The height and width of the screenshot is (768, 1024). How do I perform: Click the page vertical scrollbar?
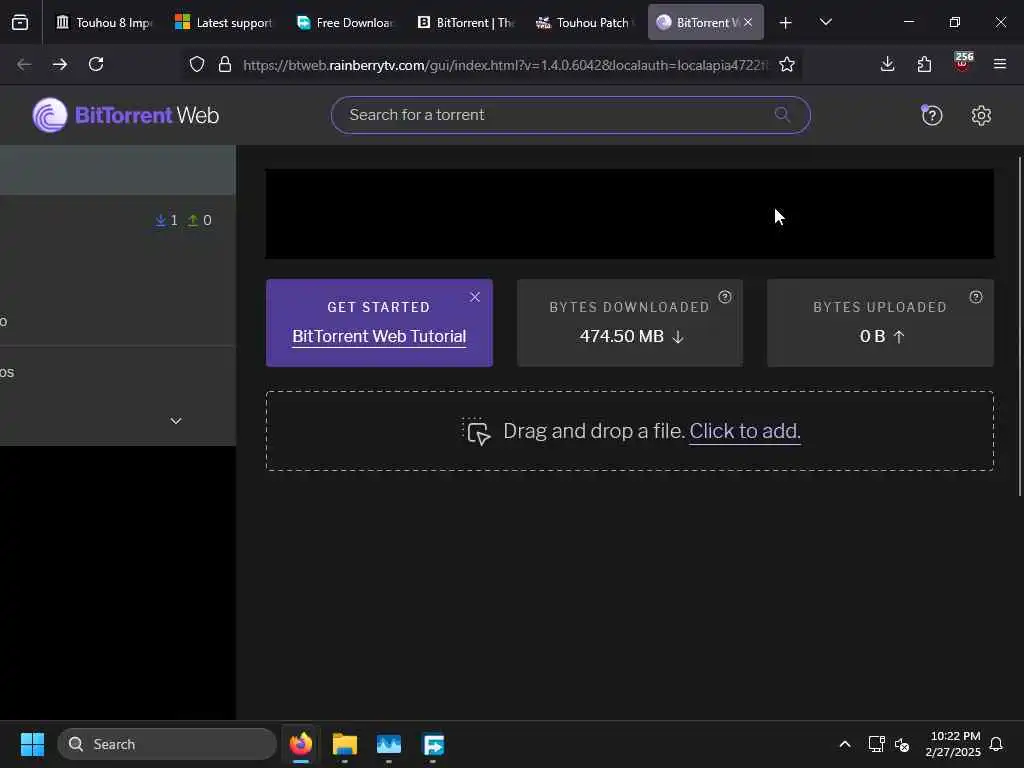point(1019,327)
